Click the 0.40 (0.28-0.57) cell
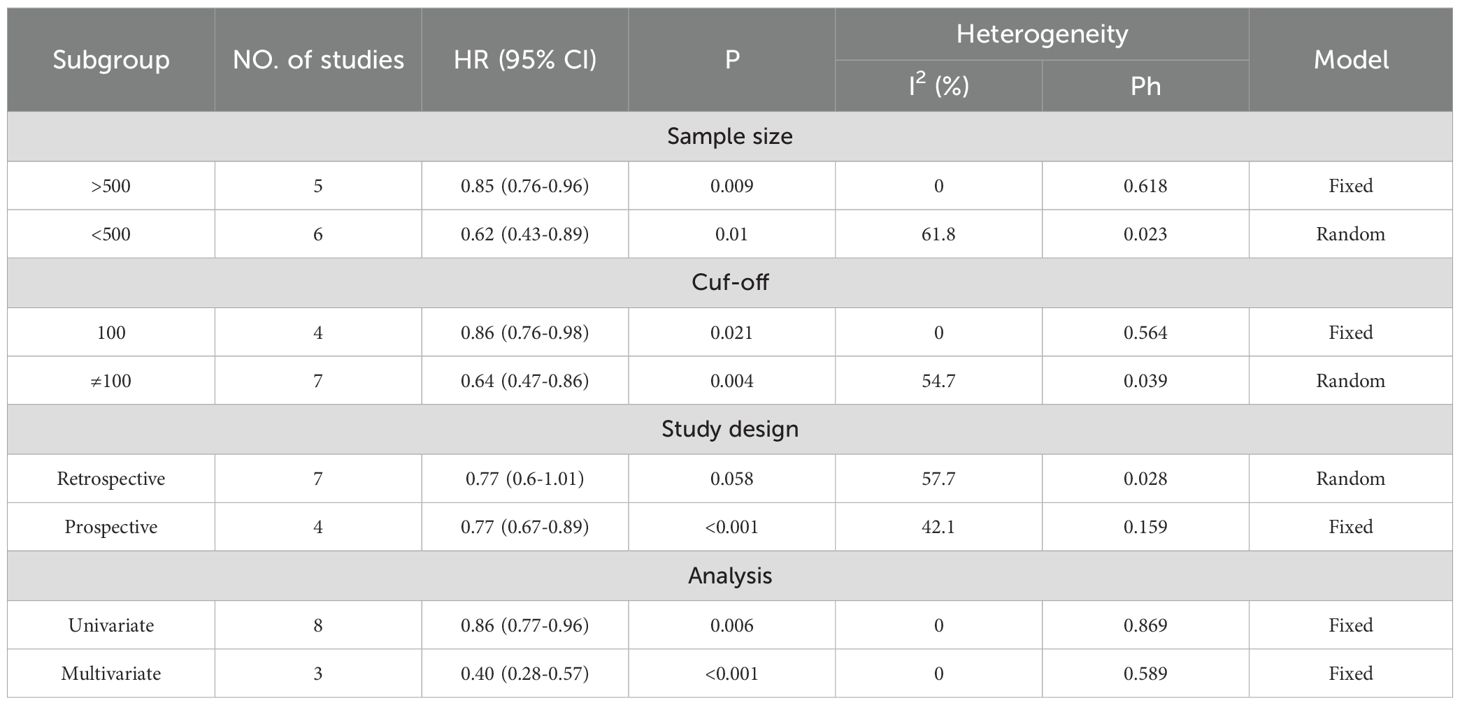This screenshot has height=705, width=1460. click(x=525, y=674)
